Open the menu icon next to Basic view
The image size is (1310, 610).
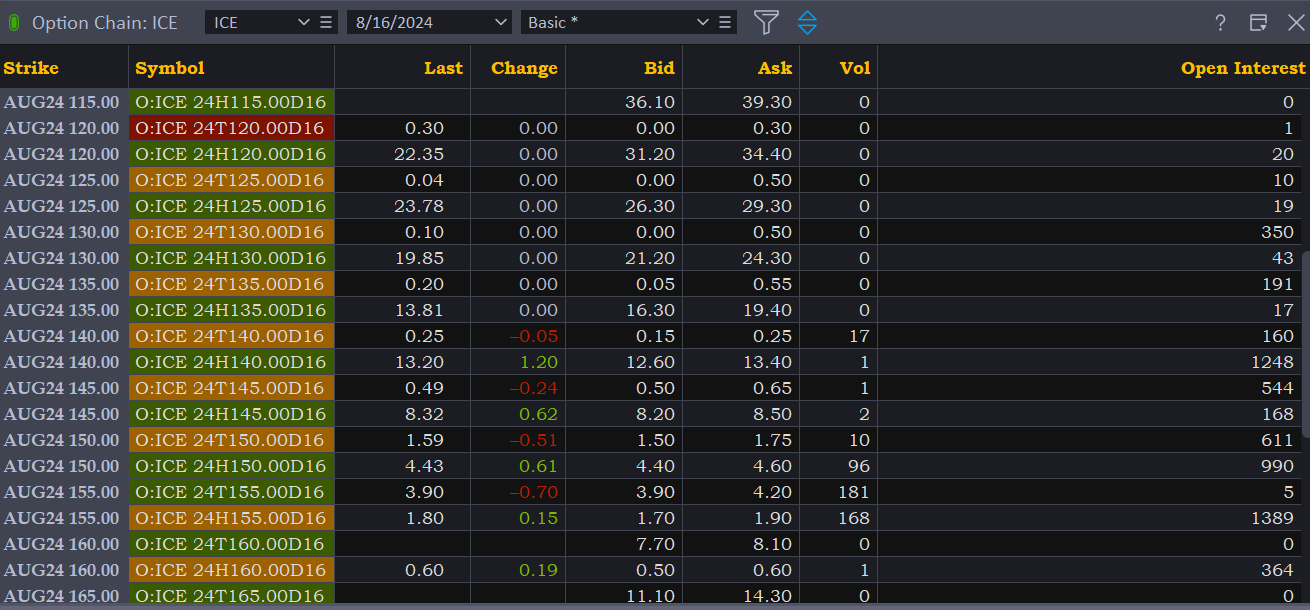(726, 22)
